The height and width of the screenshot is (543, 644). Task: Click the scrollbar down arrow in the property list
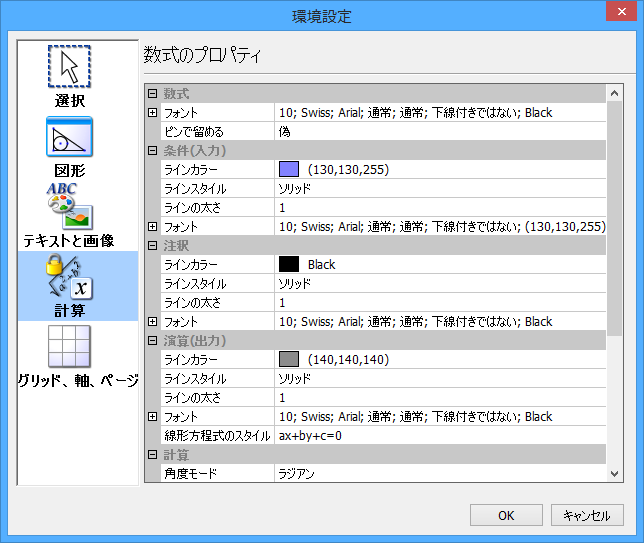tap(614, 473)
